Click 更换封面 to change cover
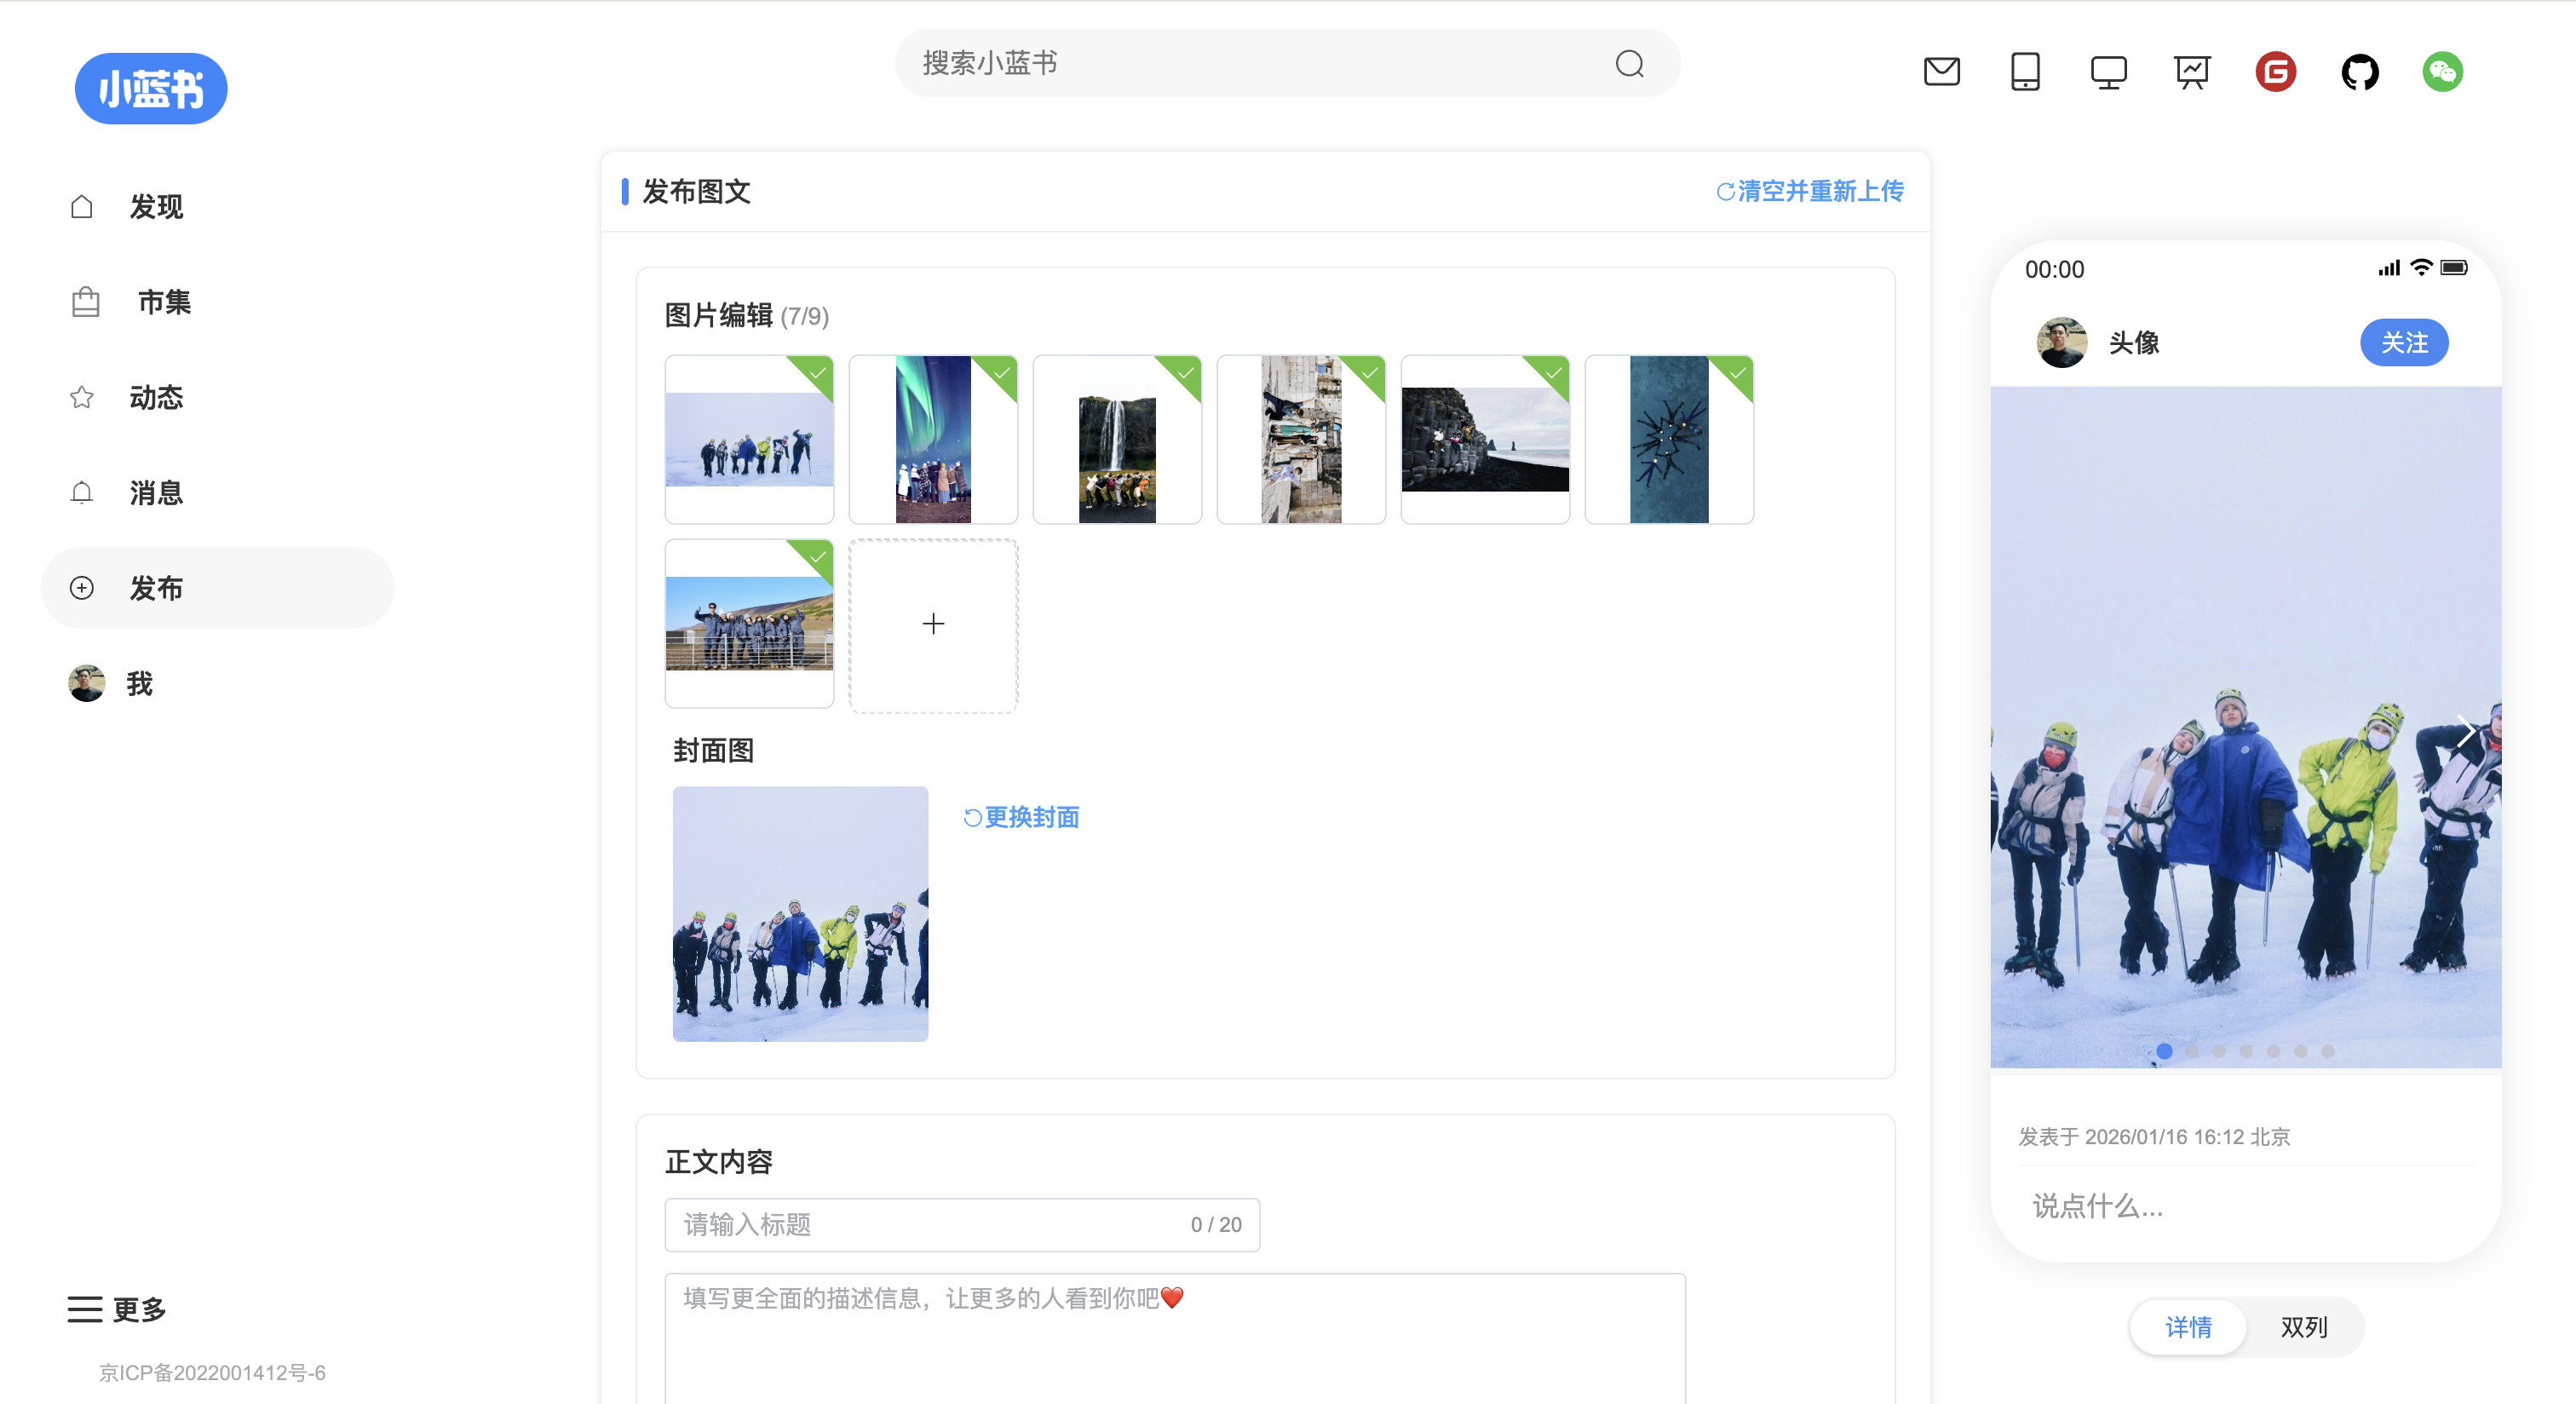Image resolution: width=2576 pixels, height=1404 pixels. 1021,817
